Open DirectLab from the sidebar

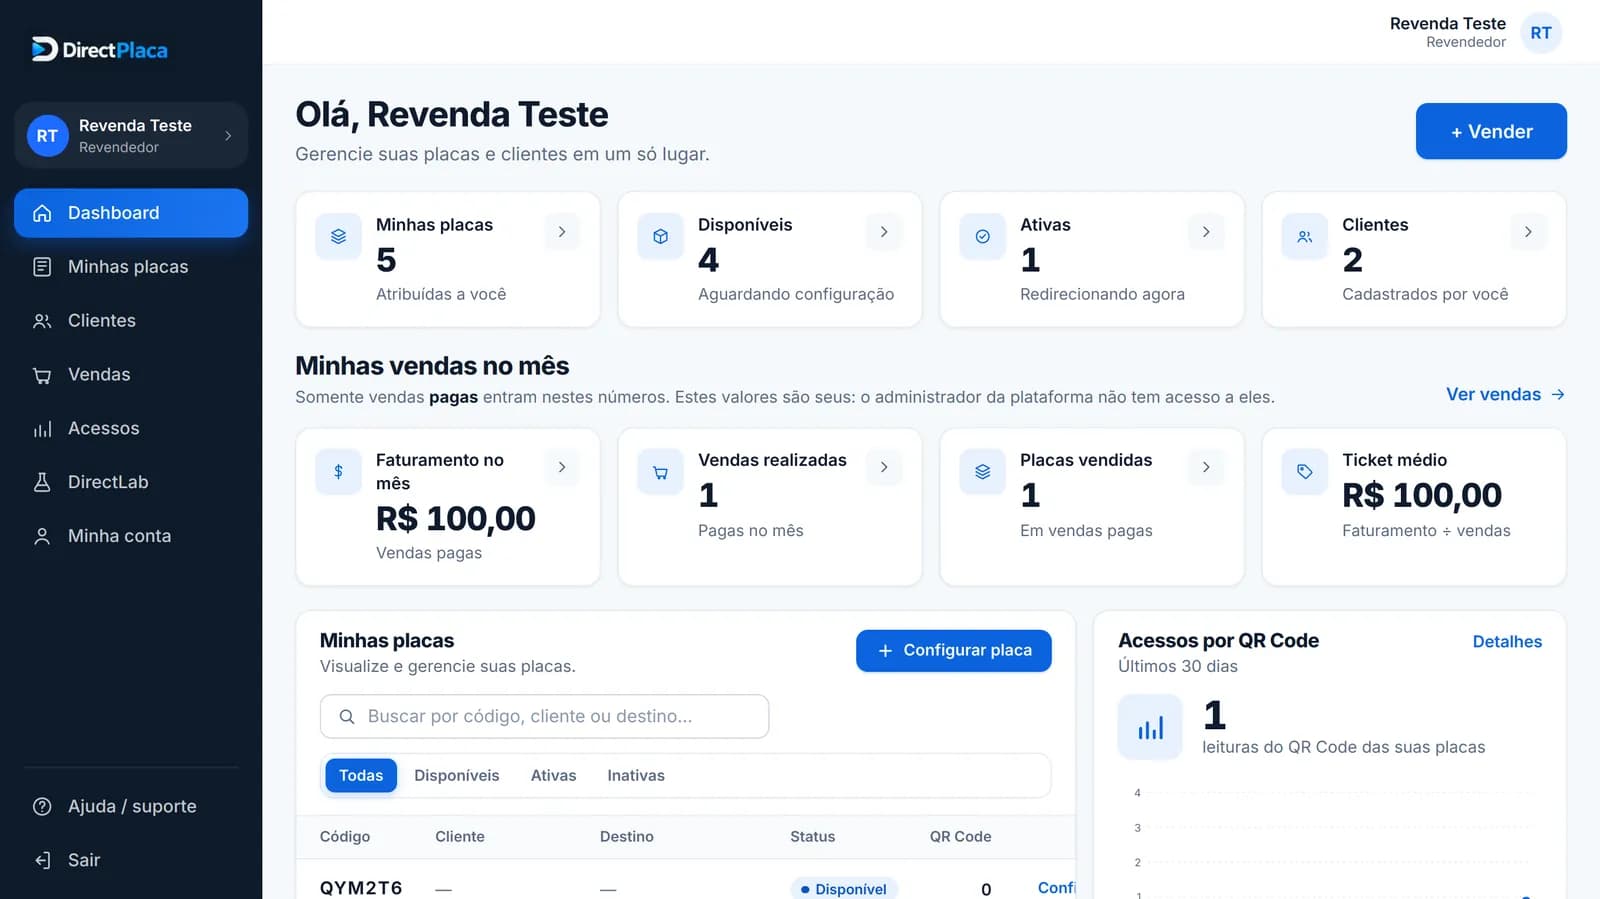[131, 482]
